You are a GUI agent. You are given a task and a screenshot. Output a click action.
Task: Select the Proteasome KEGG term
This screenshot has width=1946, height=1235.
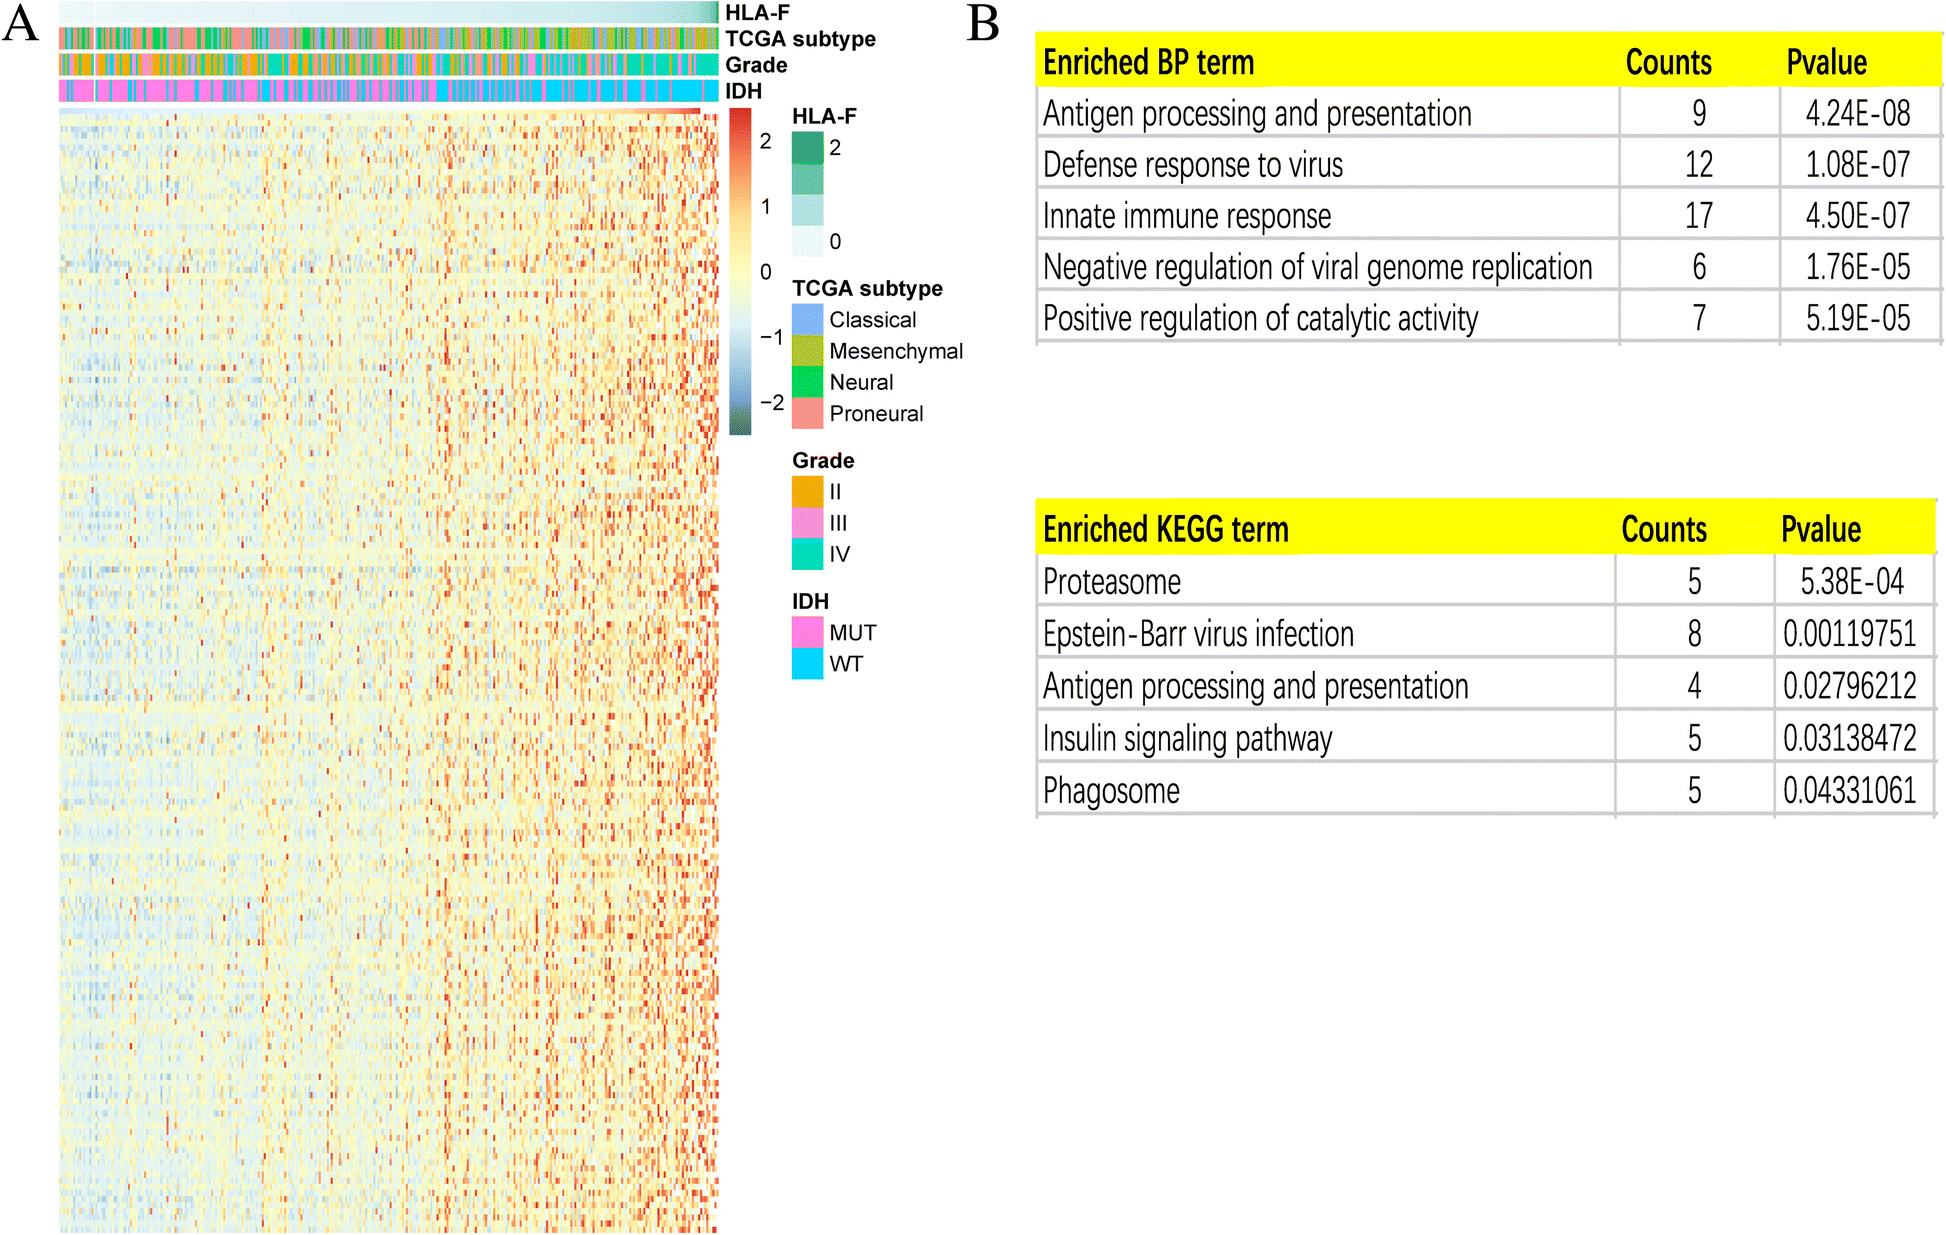click(1112, 582)
